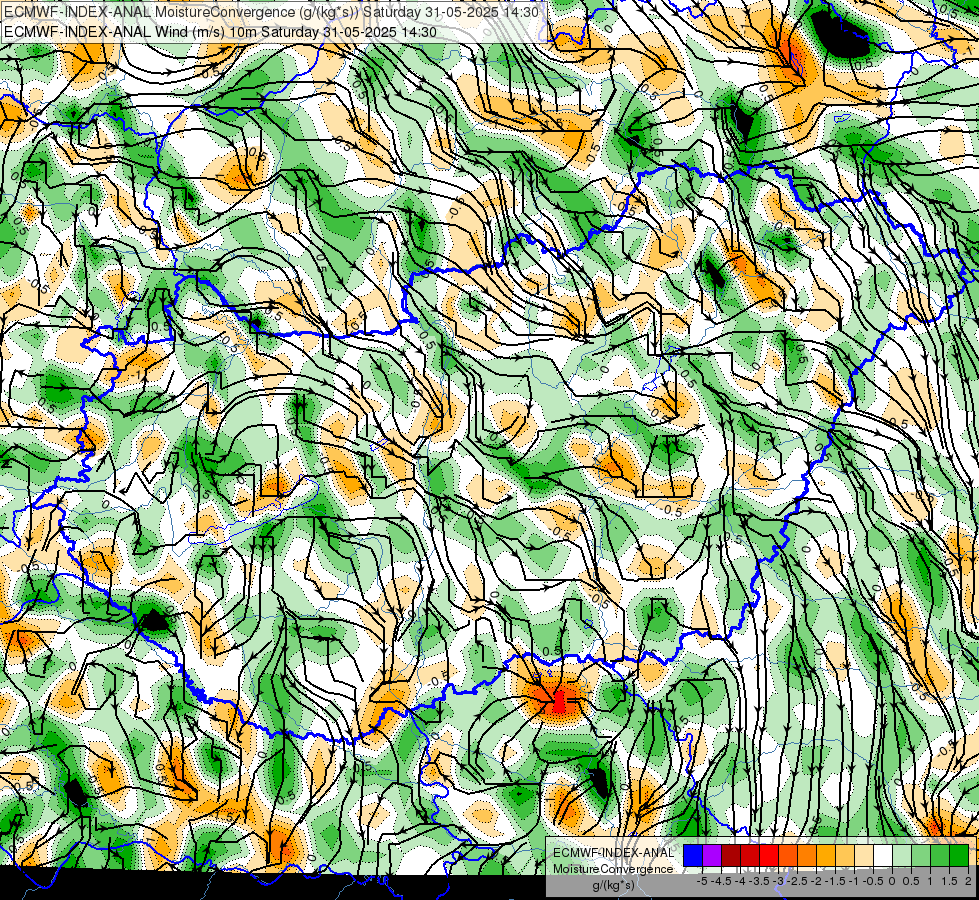
Task: Select the purple legend swatch
Action: coord(712,855)
